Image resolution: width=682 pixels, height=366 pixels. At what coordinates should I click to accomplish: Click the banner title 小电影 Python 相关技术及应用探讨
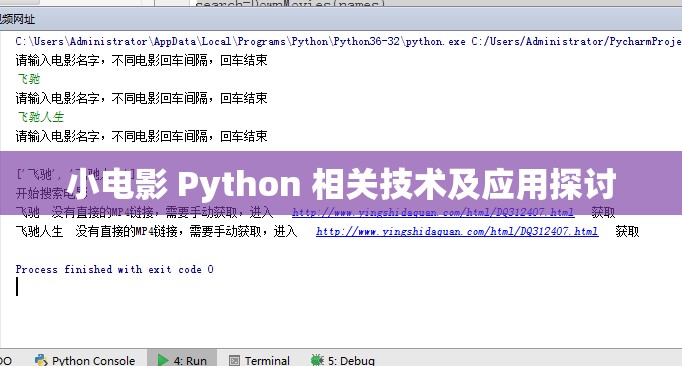coord(341,184)
